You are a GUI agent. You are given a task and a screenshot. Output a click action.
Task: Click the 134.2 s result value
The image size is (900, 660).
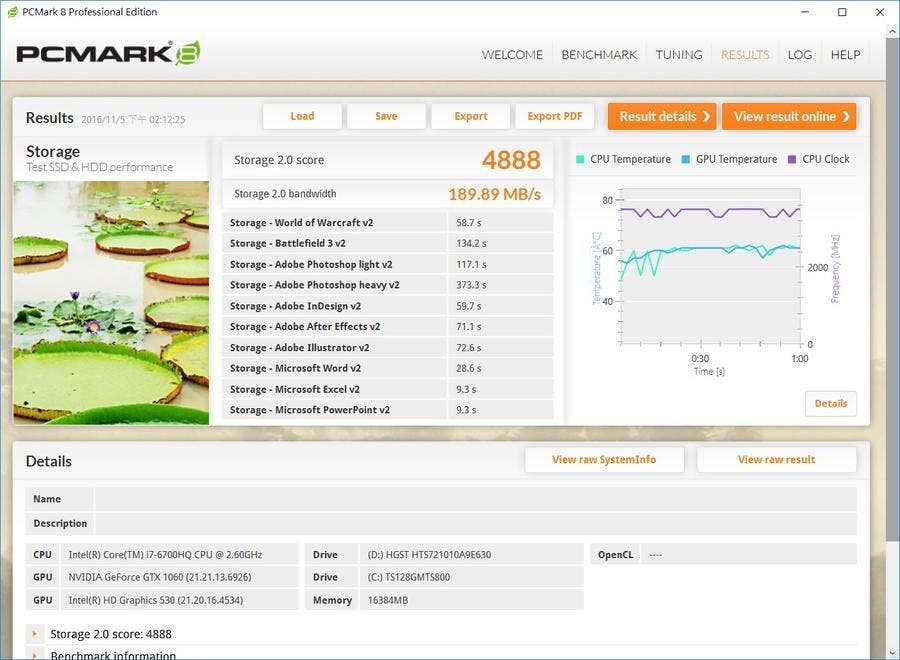click(x=471, y=243)
